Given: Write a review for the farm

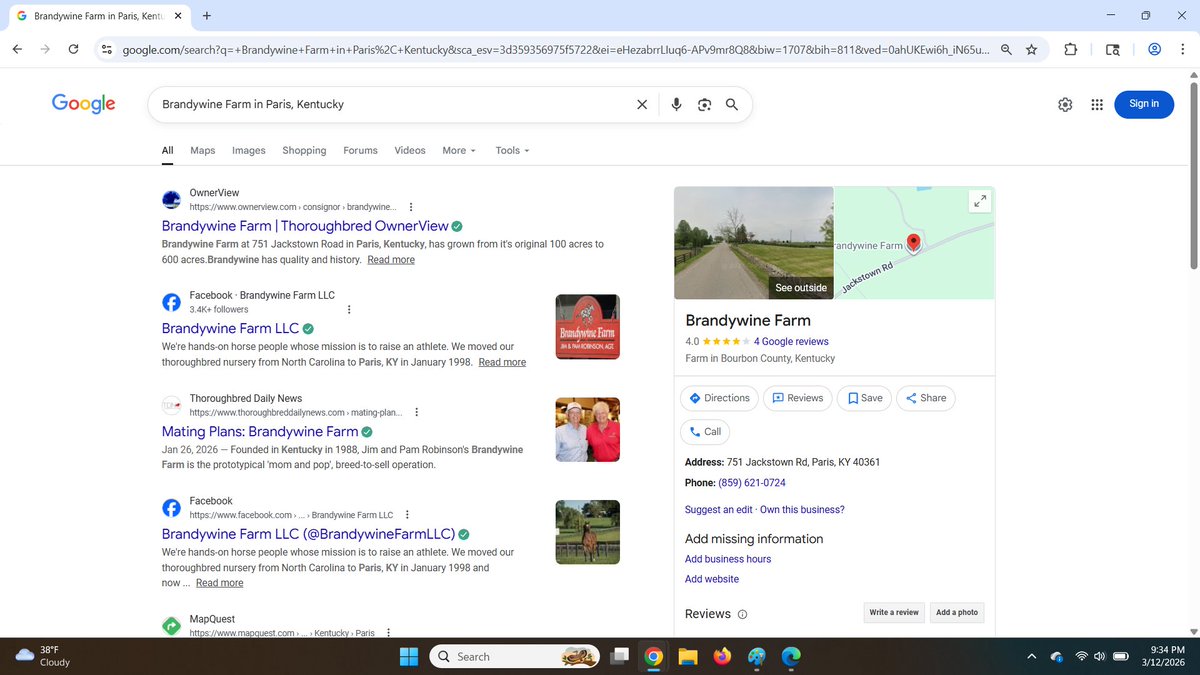Looking at the screenshot, I should click(894, 612).
